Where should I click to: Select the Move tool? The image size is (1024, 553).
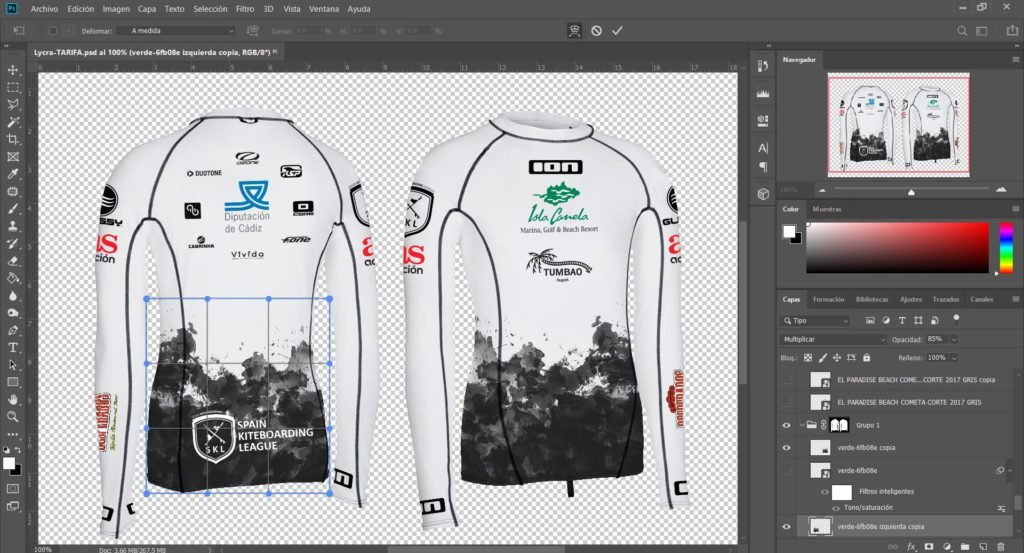click(12, 70)
